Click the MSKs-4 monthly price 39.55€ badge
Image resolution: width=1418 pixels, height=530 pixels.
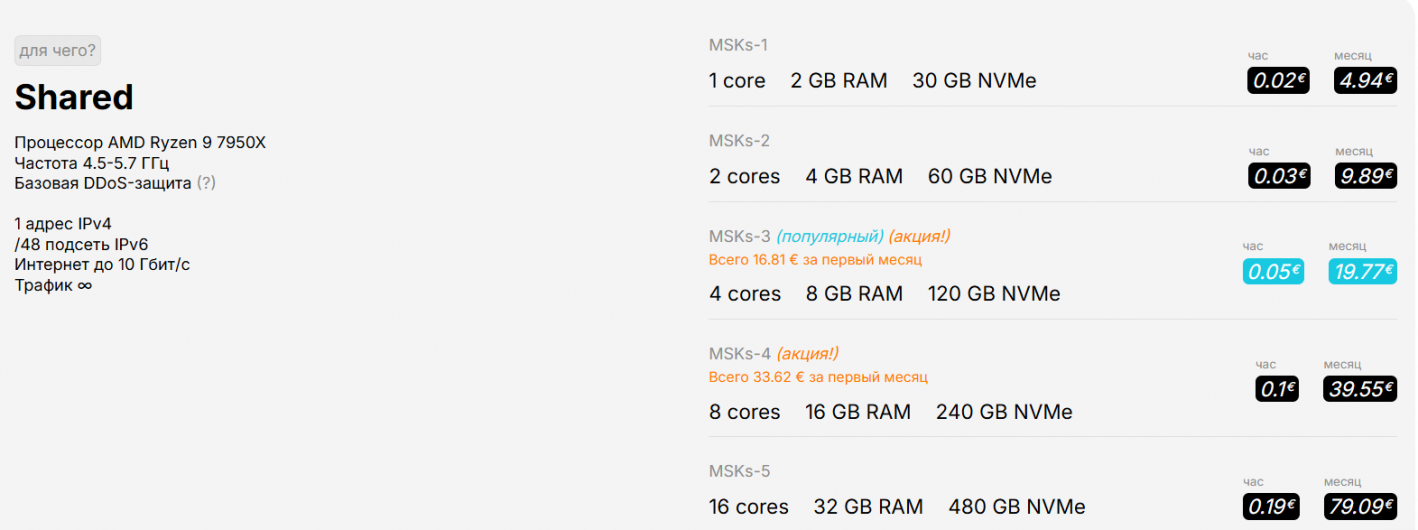[1360, 389]
